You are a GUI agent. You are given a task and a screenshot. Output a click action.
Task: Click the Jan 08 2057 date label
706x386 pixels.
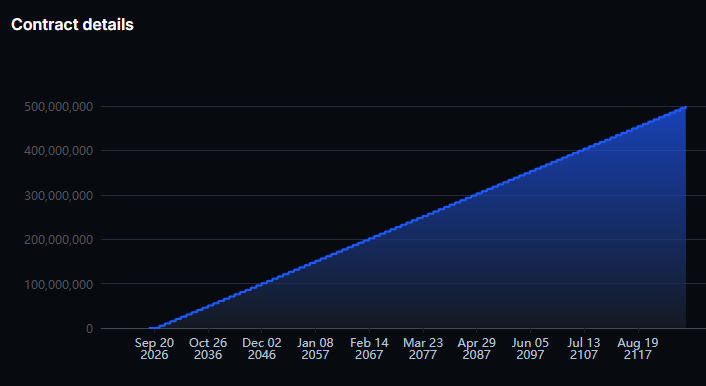(x=315, y=349)
